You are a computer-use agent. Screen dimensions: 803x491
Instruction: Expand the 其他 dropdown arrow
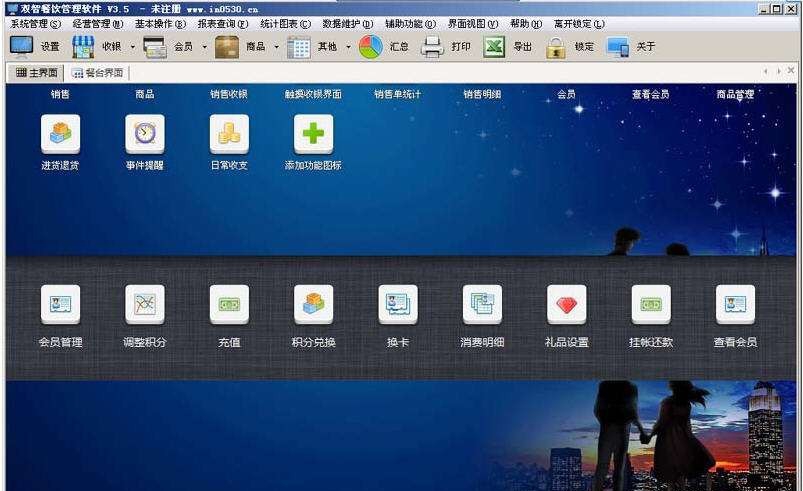click(348, 47)
